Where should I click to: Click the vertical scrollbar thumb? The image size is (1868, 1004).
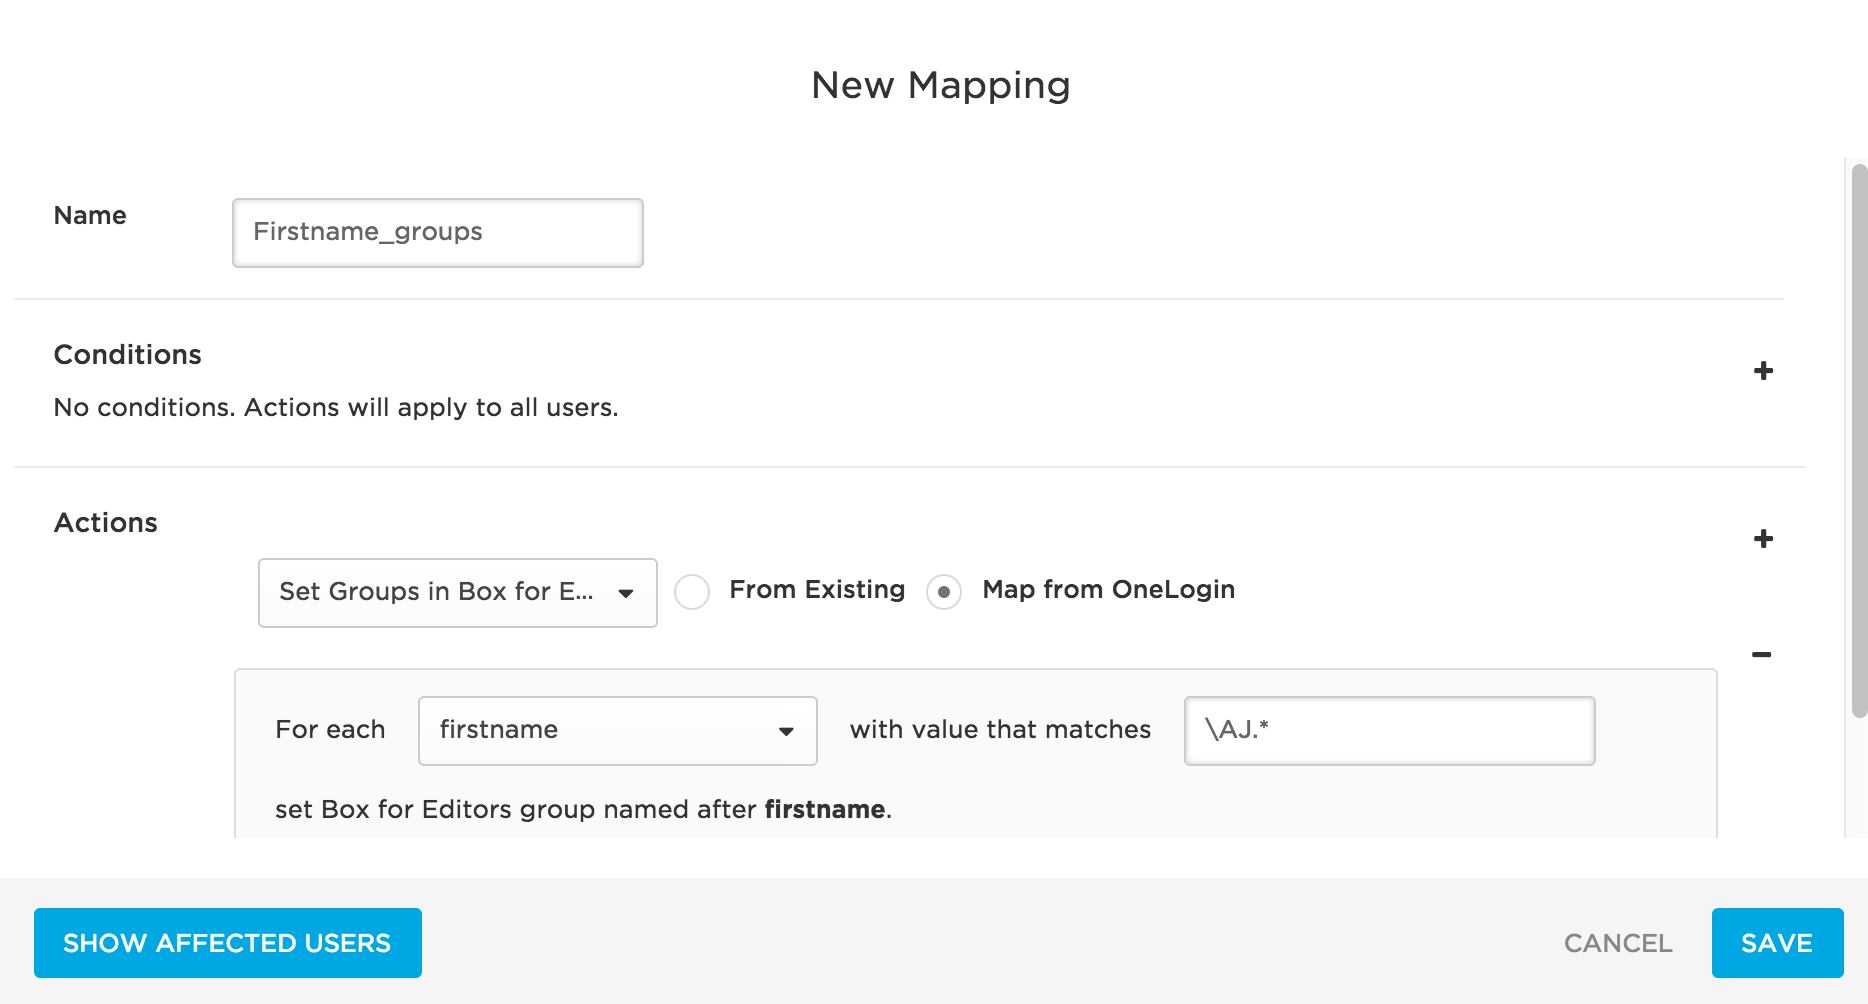[x=1859, y=440]
